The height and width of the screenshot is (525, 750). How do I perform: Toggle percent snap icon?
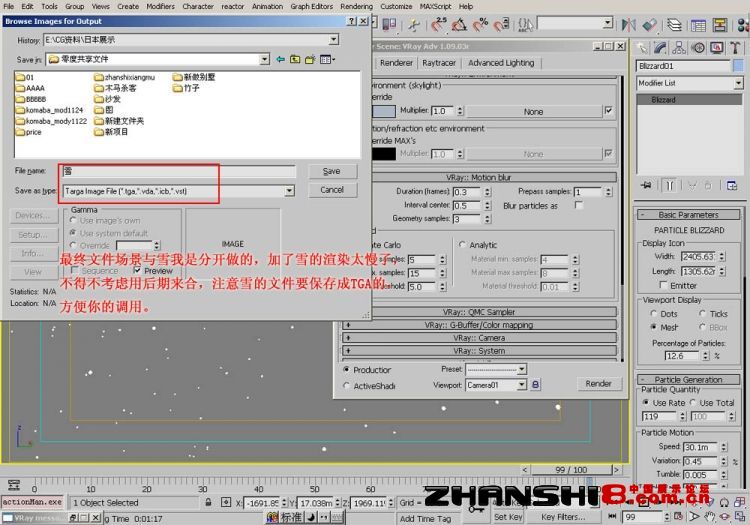click(x=480, y=24)
